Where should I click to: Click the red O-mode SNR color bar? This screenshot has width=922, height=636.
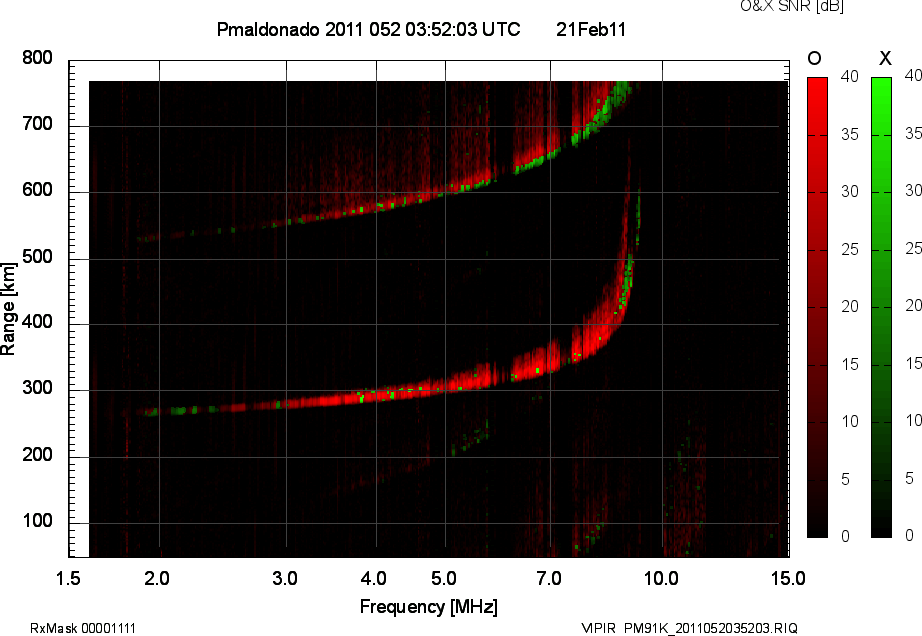click(817, 307)
